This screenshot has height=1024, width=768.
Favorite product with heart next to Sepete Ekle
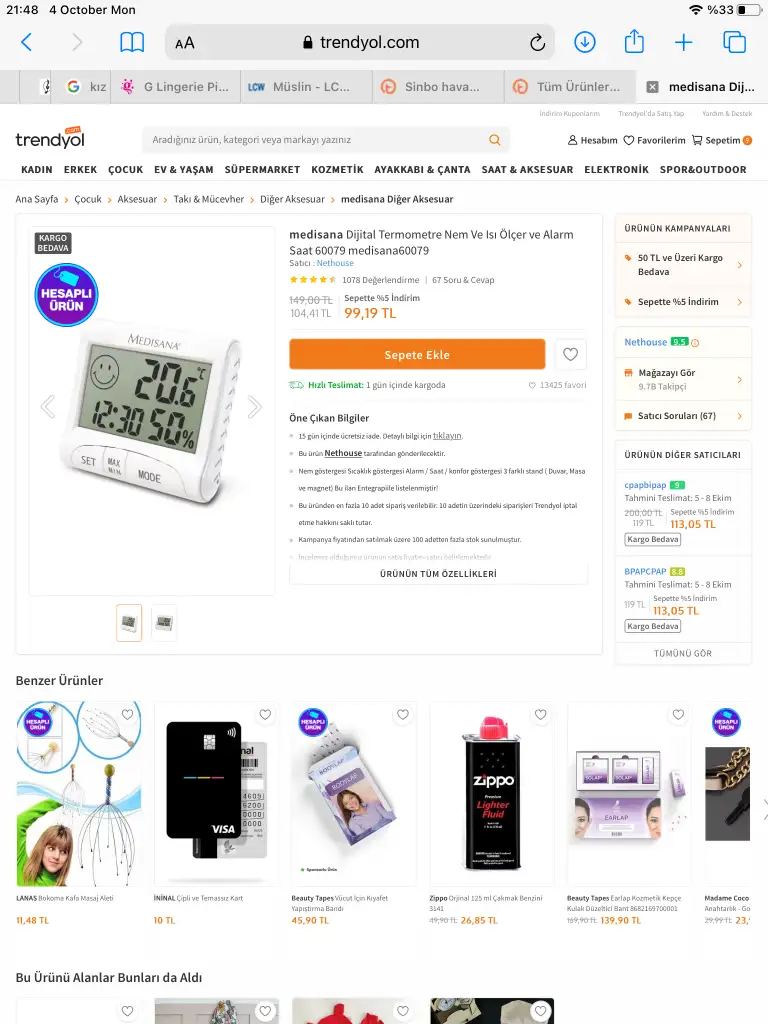tap(570, 354)
